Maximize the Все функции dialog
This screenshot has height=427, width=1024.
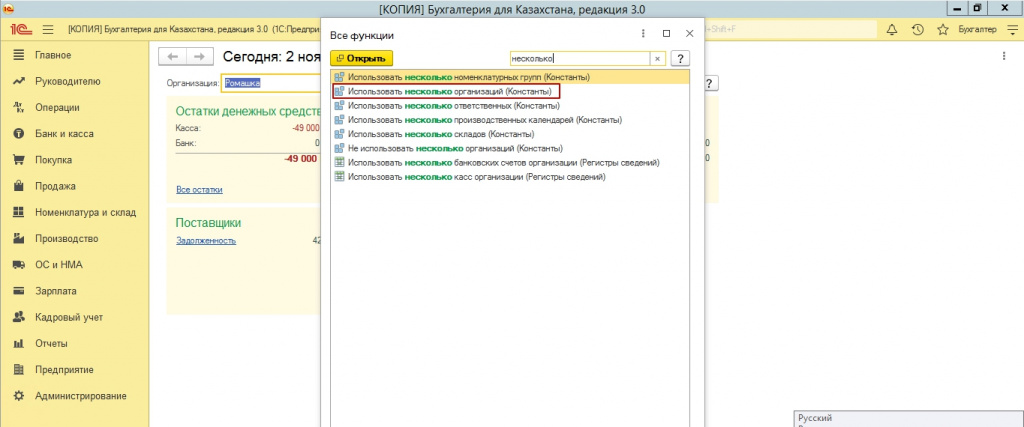pyautogui.click(x=666, y=33)
